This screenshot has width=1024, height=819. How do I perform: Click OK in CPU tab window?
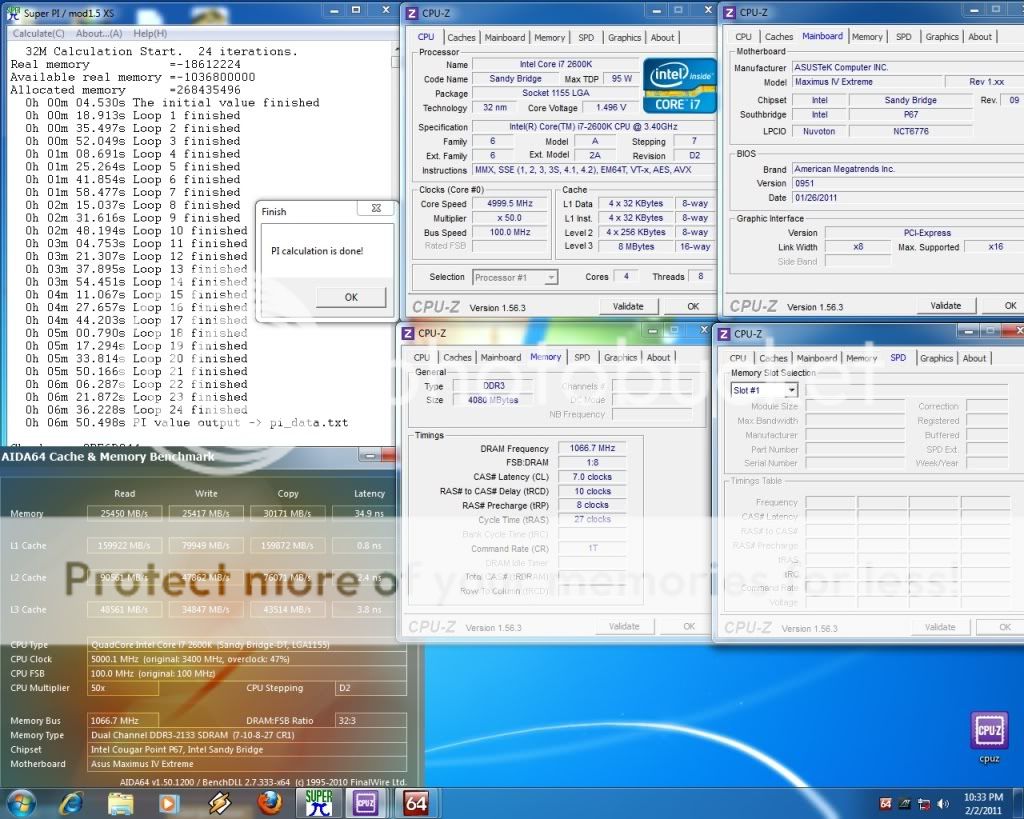[x=693, y=306]
